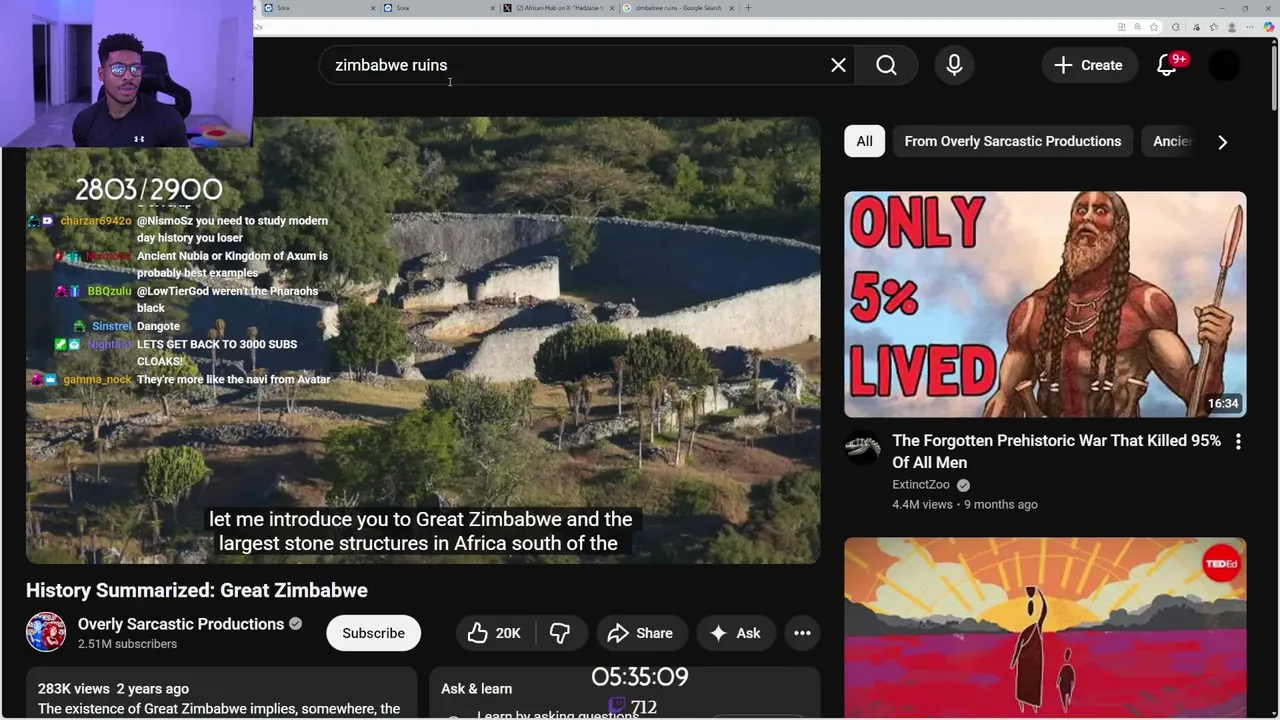Select the 'All' filter chip
The width and height of the screenshot is (1280, 720).
coord(864,141)
